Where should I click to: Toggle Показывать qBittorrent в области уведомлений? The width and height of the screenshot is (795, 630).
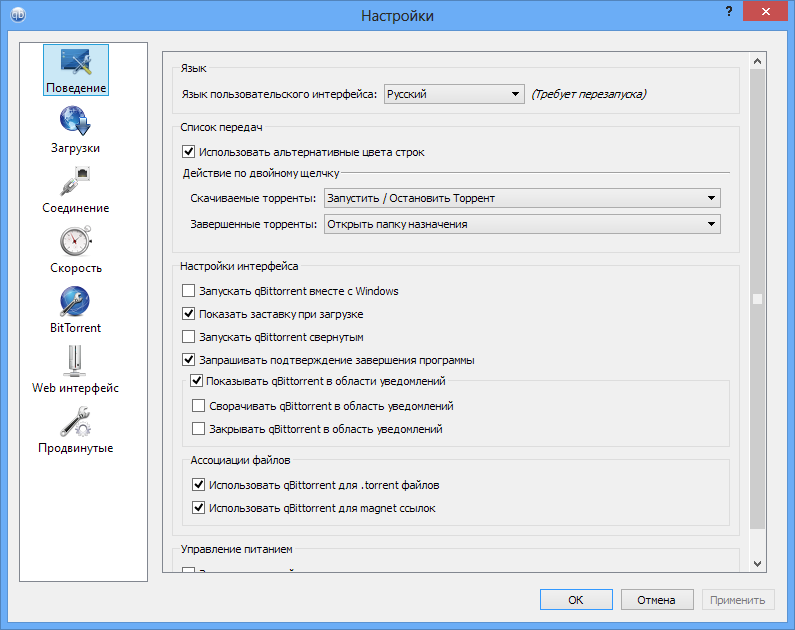(x=196, y=381)
